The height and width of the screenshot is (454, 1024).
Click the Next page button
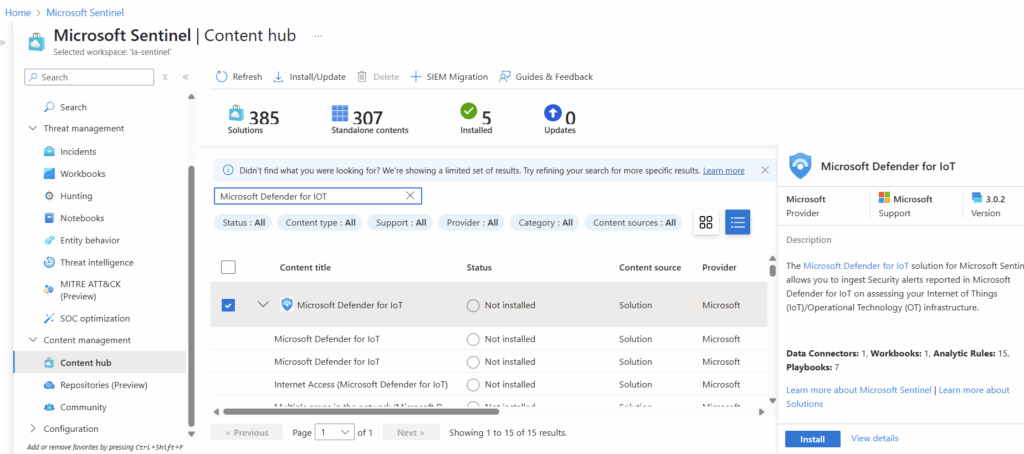pos(411,432)
